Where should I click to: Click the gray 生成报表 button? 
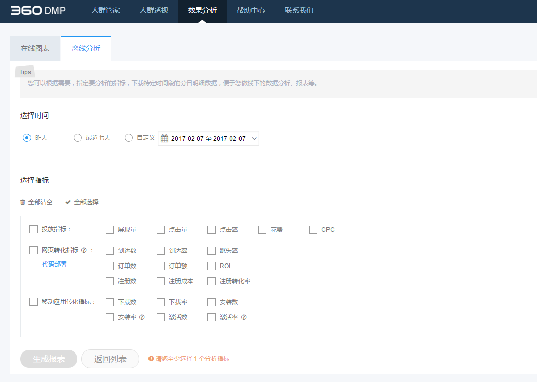click(x=49, y=359)
